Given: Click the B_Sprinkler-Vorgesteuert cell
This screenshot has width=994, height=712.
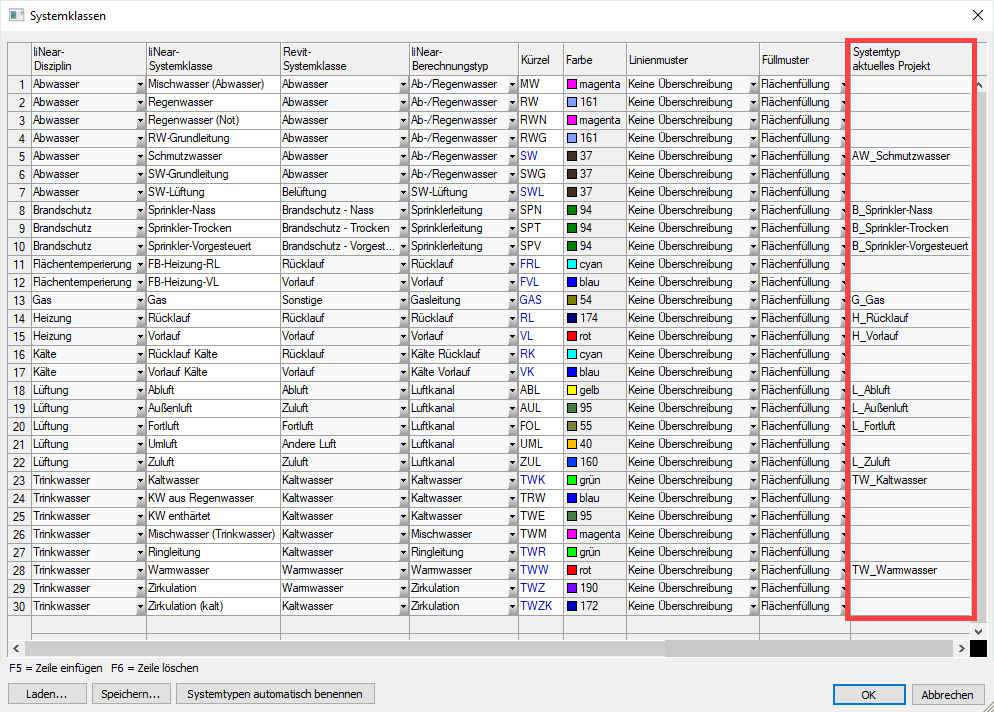Looking at the screenshot, I should [910, 246].
